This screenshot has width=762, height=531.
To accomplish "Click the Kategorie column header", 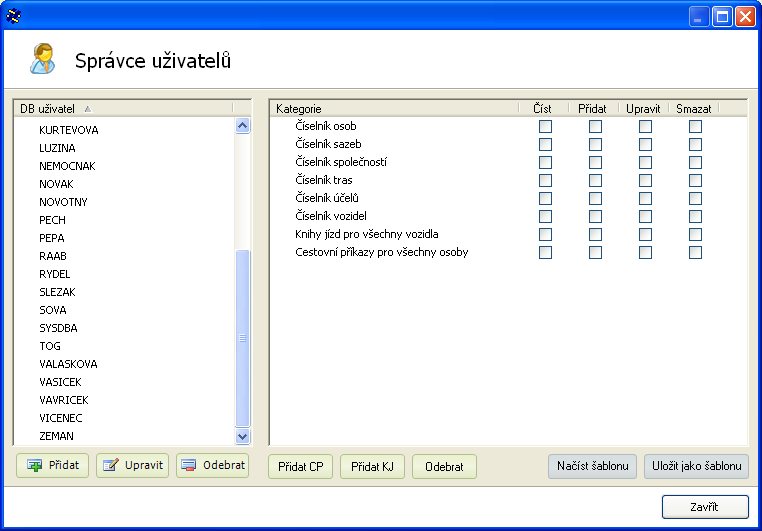I will 394,109.
